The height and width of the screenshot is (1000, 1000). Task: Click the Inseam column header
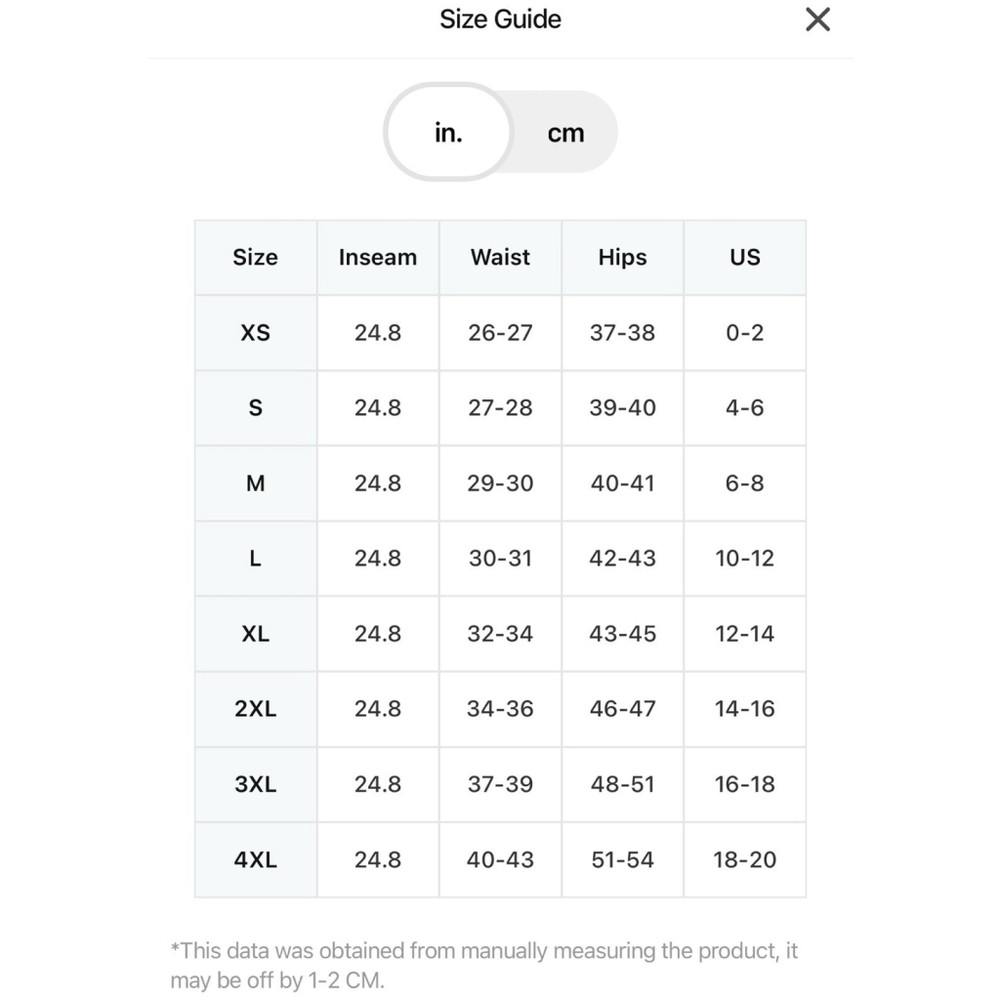click(x=378, y=257)
